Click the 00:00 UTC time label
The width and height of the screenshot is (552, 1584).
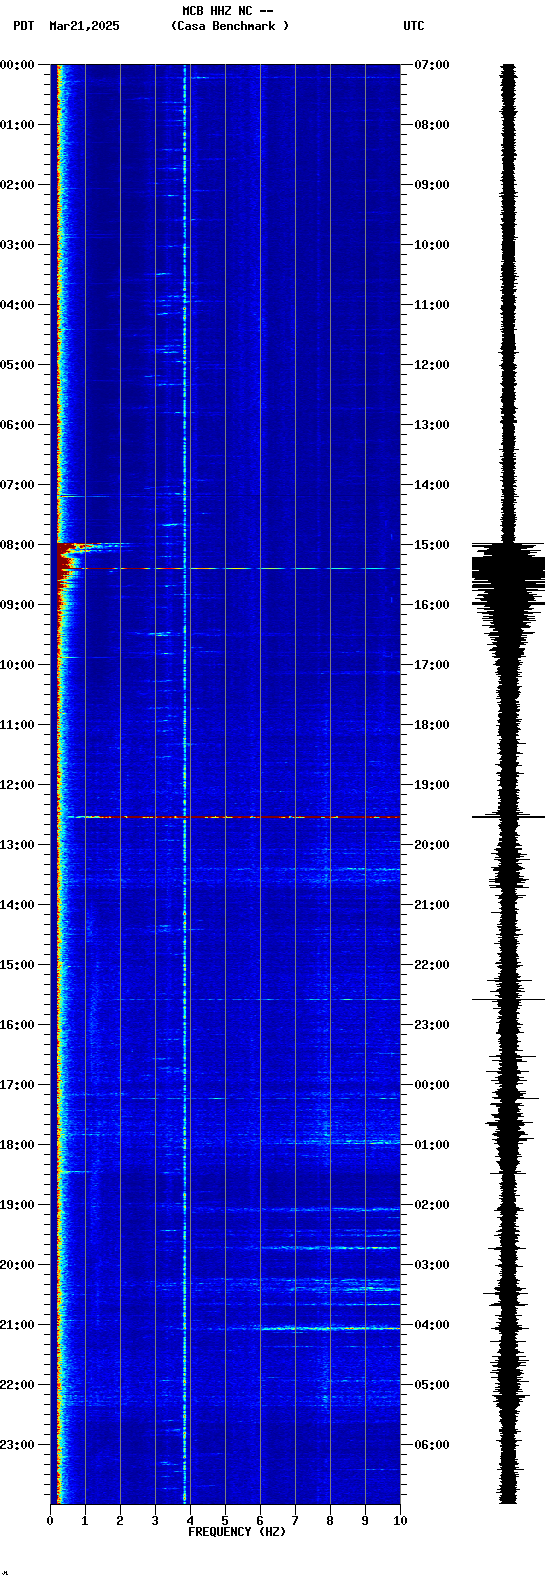[x=432, y=1085]
